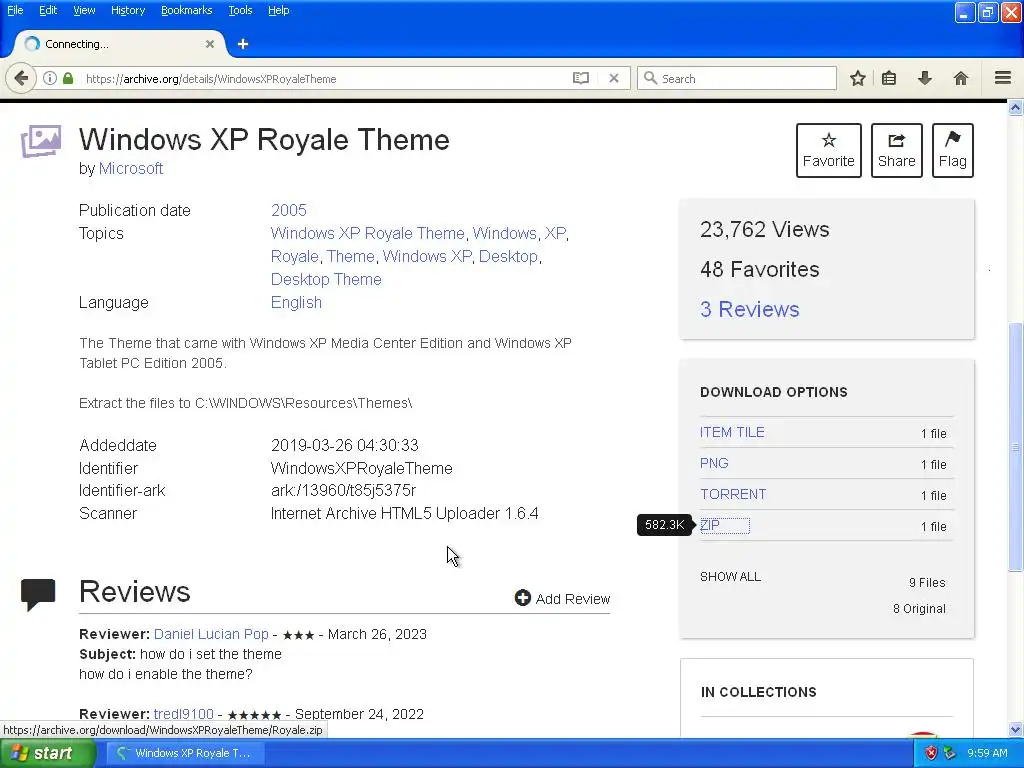This screenshot has width=1024, height=768.
Task: Open the 8 Original files link
Action: 919,609
